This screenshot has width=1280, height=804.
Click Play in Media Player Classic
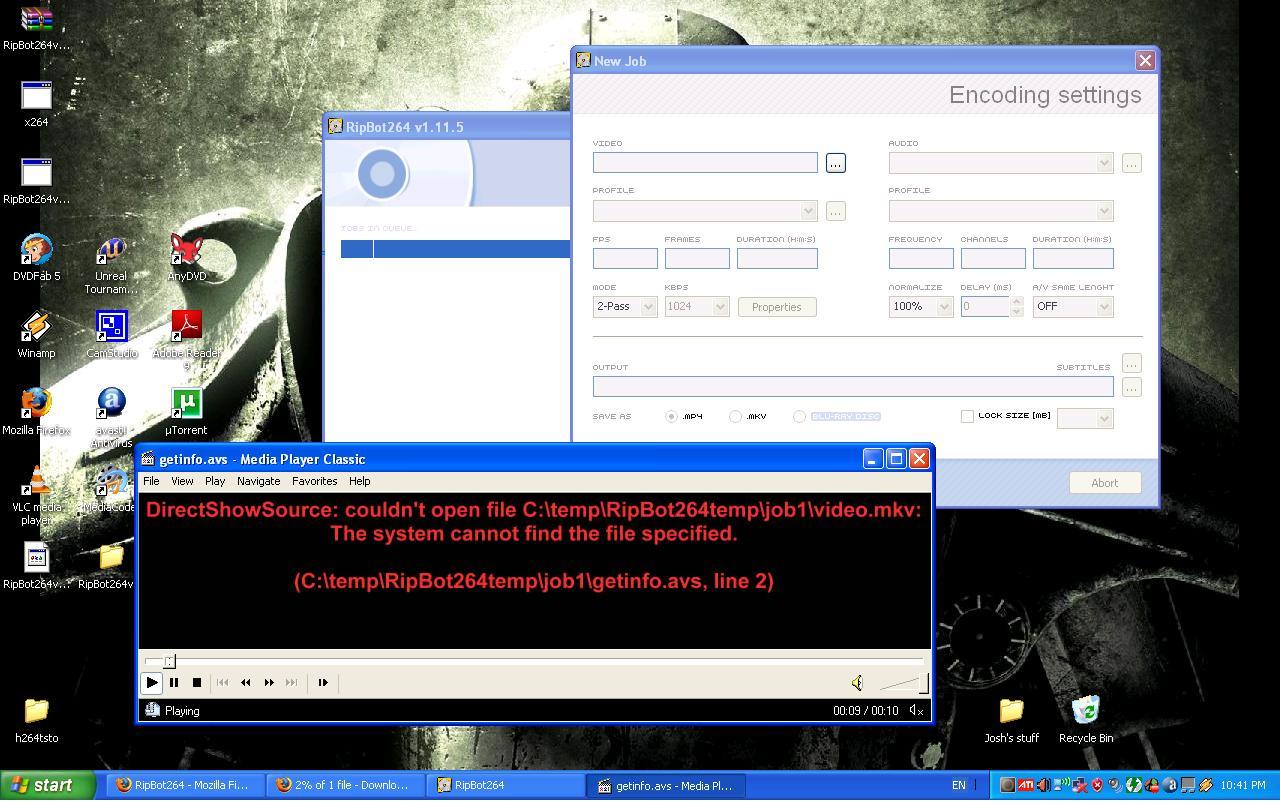point(151,683)
